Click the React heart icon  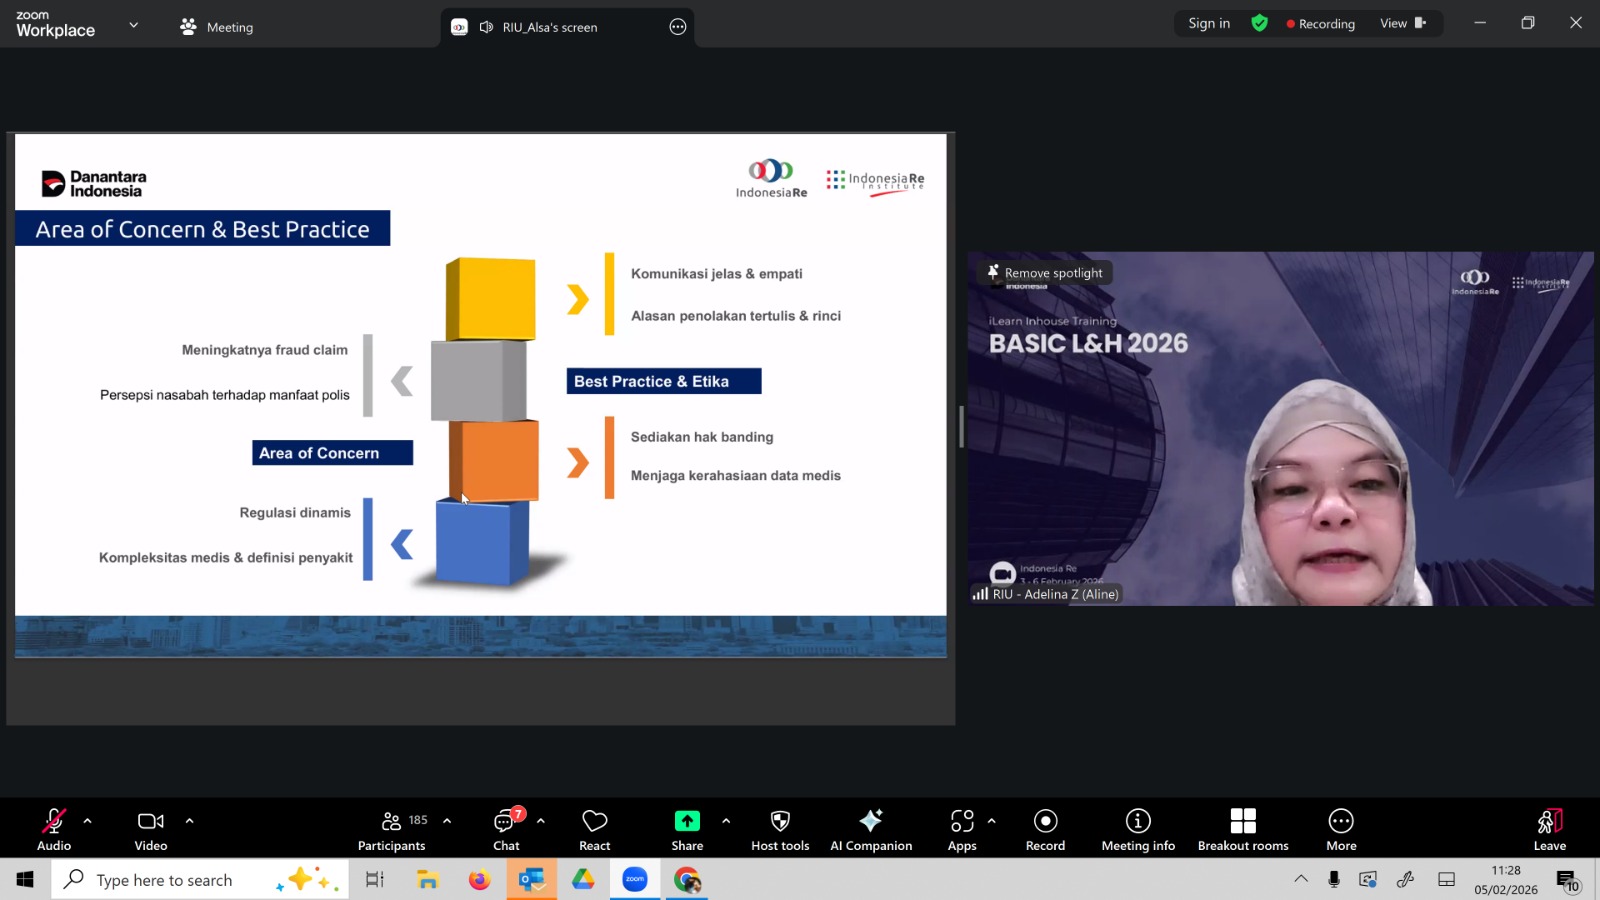point(594,829)
